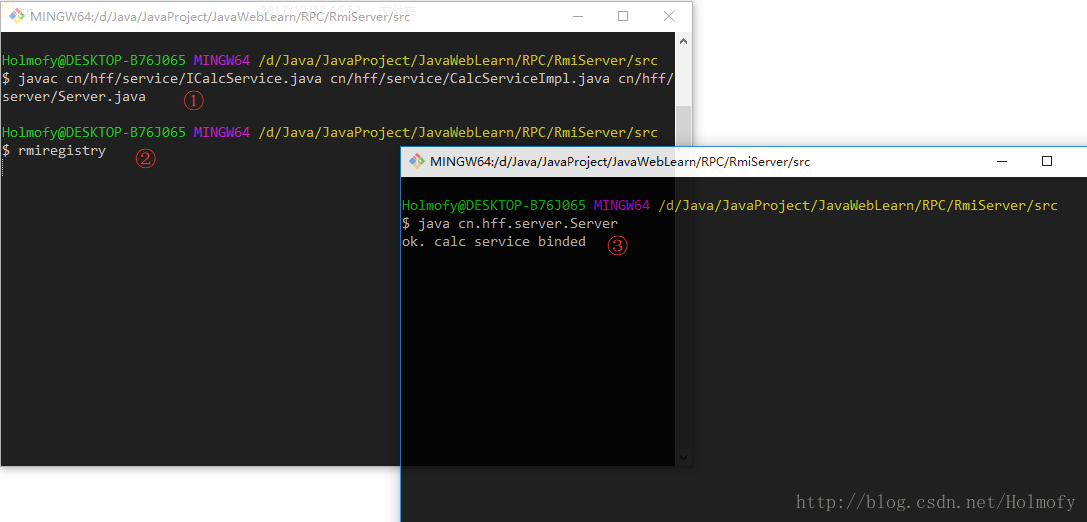Screen dimensions: 1087x522
Task: Click scroll-down arrow in back terminal
Action: (683, 457)
